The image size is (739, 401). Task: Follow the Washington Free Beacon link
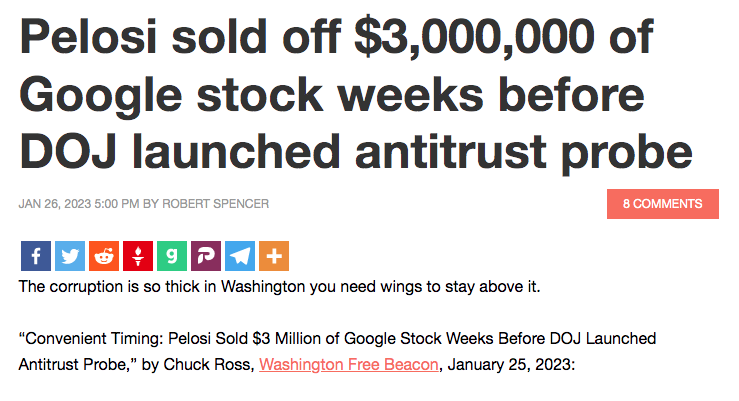tap(349, 364)
